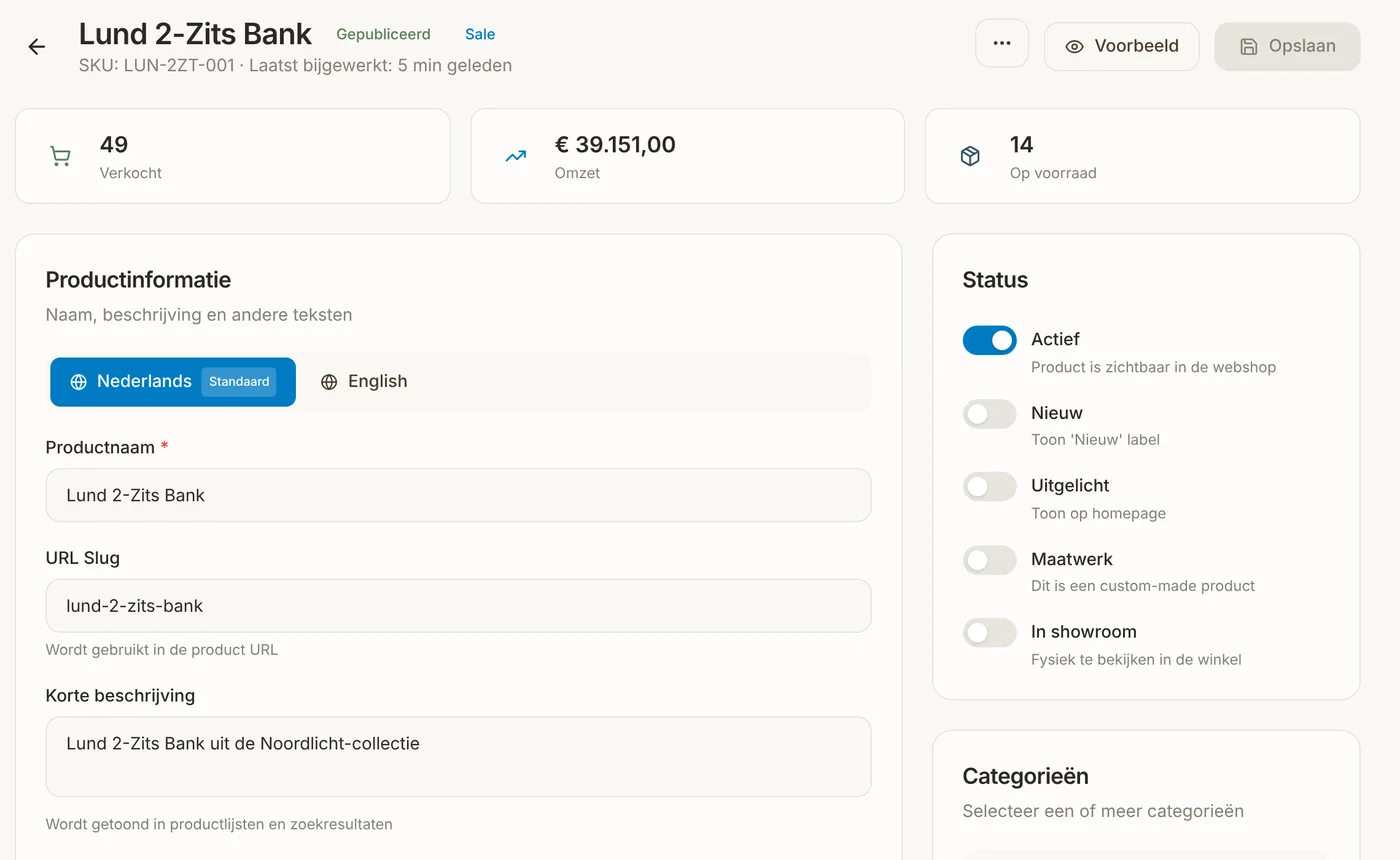Click the Voorbeeld preview button
The width and height of the screenshot is (1400, 860).
click(1122, 46)
